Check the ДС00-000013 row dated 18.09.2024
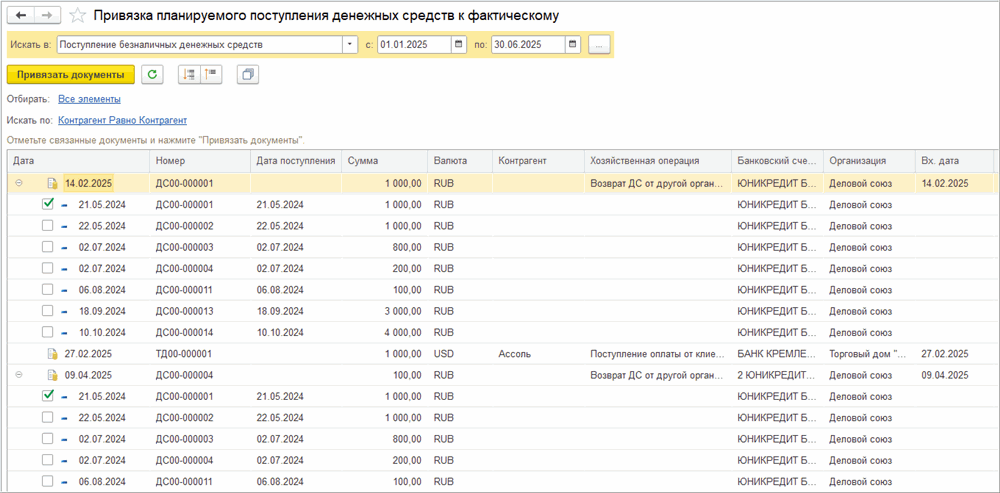The image size is (1000, 493). point(48,310)
